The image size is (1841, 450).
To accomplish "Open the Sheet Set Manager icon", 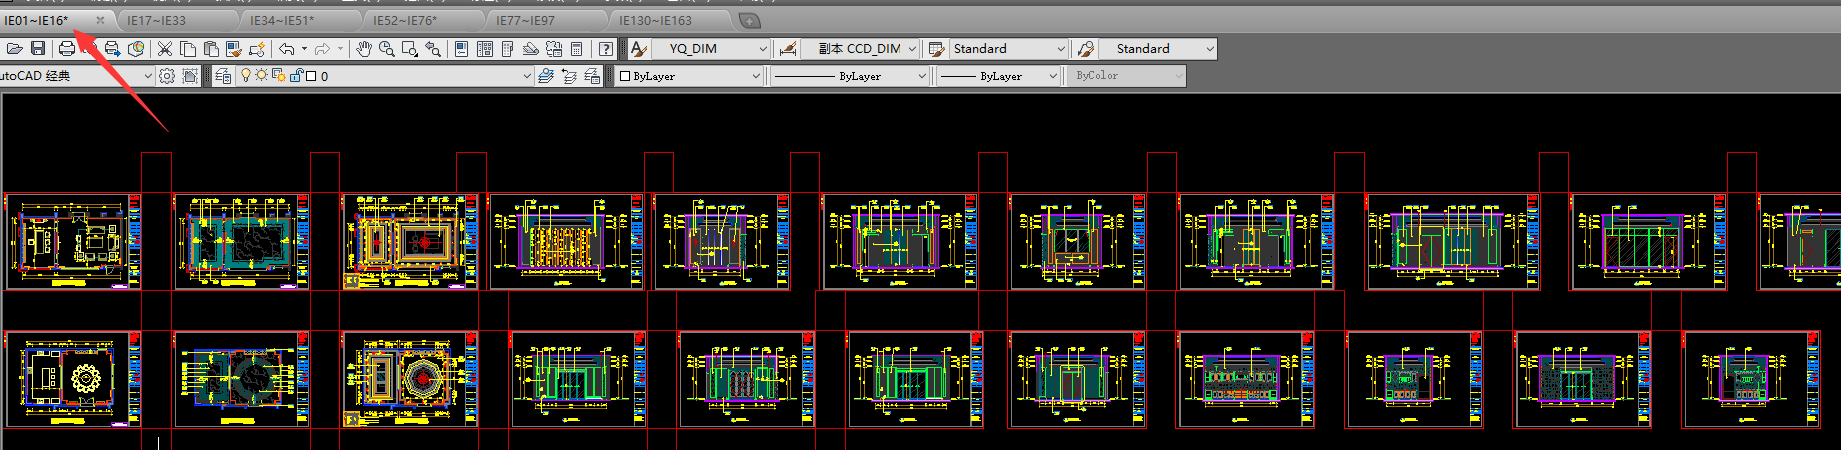I will [530, 48].
